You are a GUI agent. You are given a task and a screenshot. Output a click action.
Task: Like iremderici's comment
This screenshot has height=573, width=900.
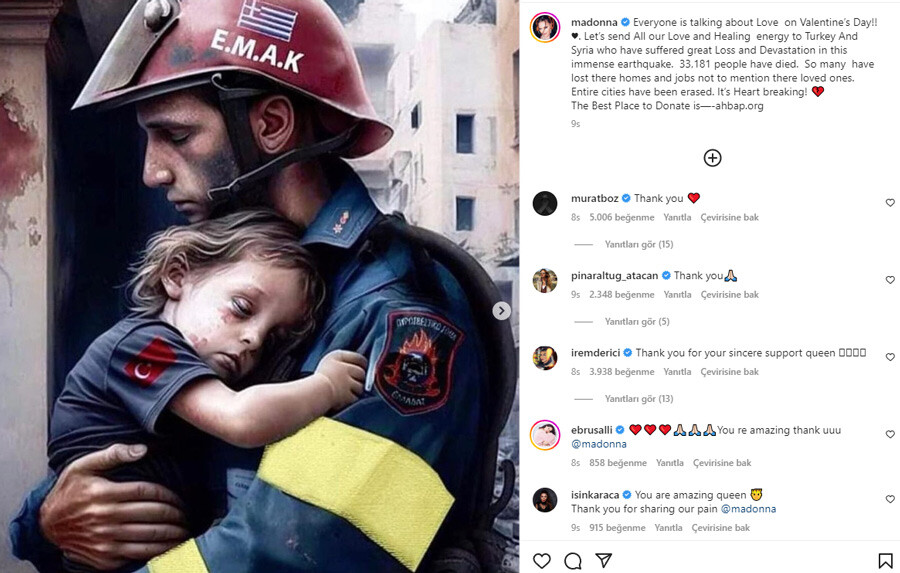[890, 357]
